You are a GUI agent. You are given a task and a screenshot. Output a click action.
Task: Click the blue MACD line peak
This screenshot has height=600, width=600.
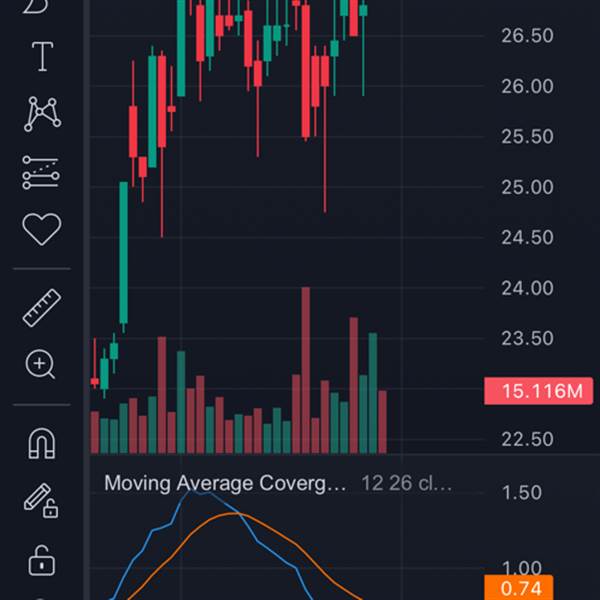(x=197, y=493)
